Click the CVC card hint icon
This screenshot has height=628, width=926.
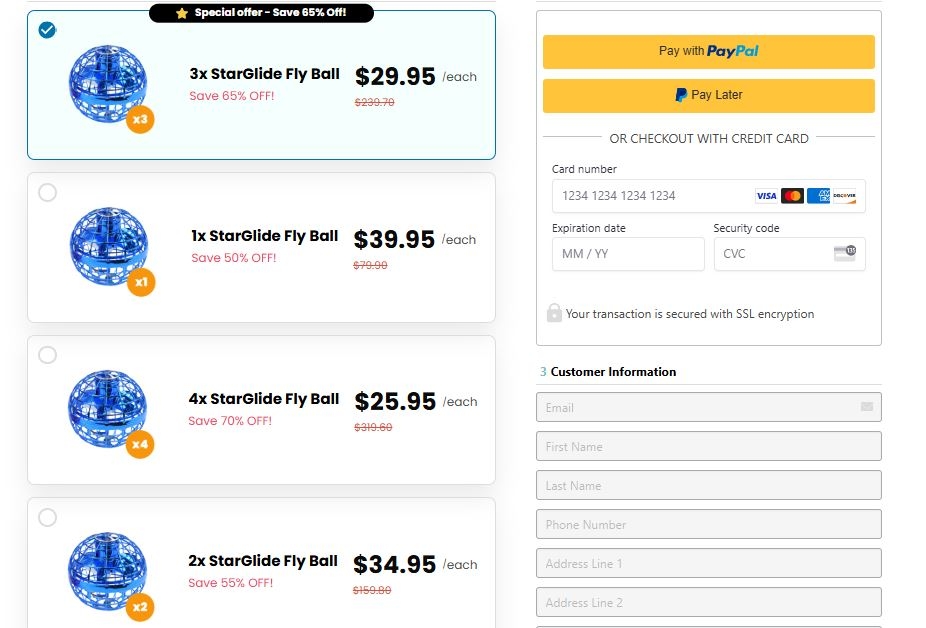tap(845, 253)
